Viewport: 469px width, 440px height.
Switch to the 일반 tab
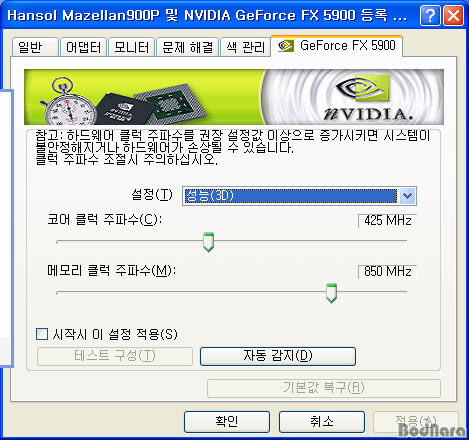pos(35,47)
